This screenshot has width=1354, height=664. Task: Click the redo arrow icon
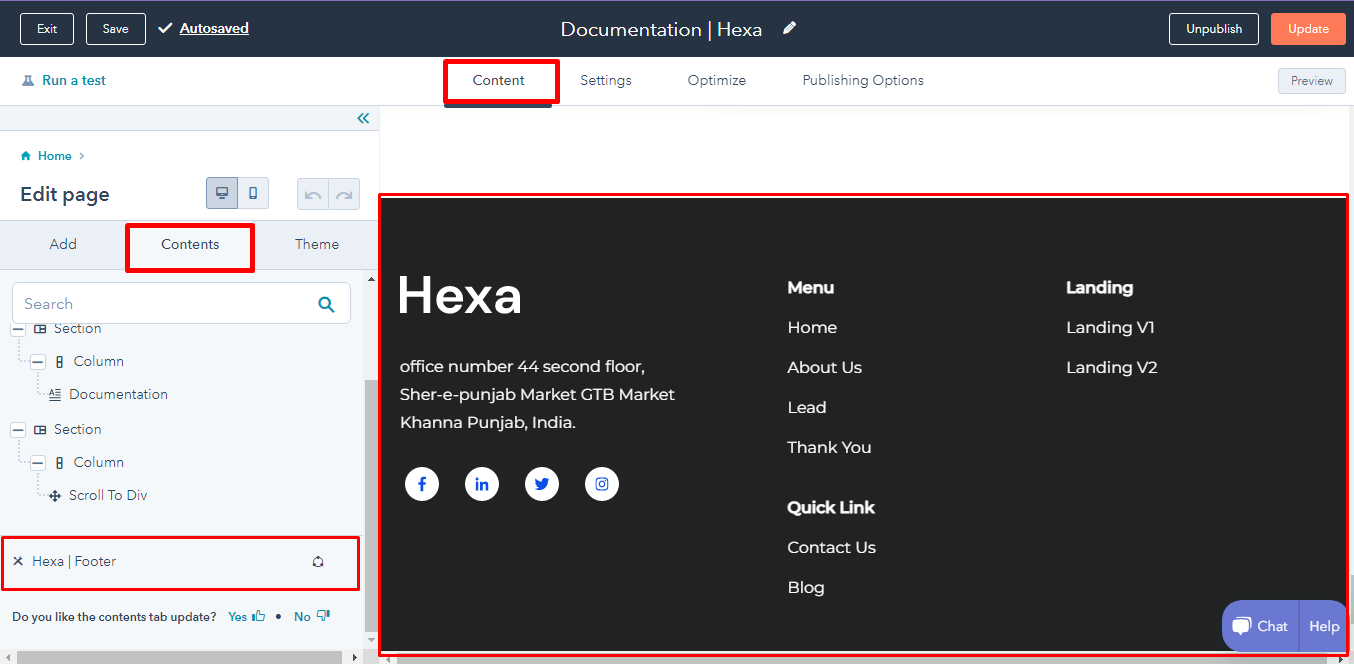[x=344, y=195]
